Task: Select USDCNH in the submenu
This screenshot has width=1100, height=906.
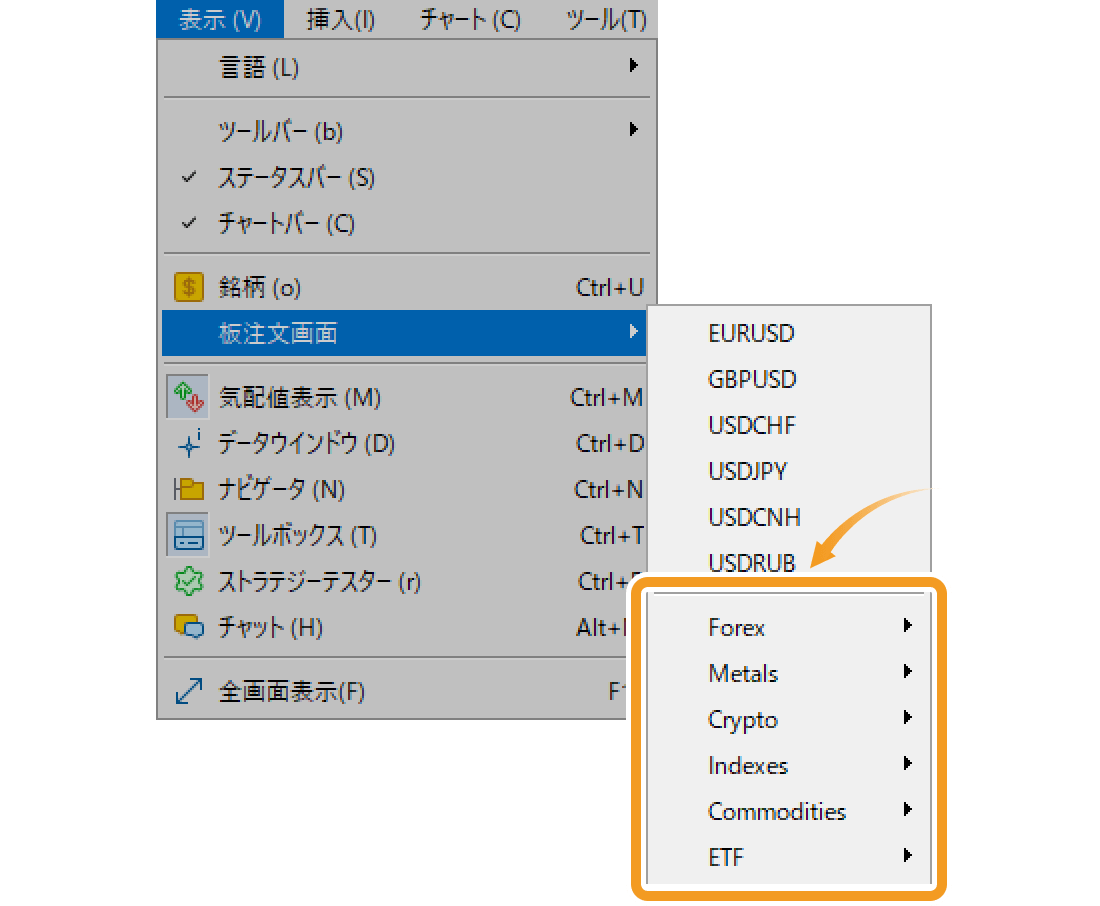Action: click(x=789, y=517)
